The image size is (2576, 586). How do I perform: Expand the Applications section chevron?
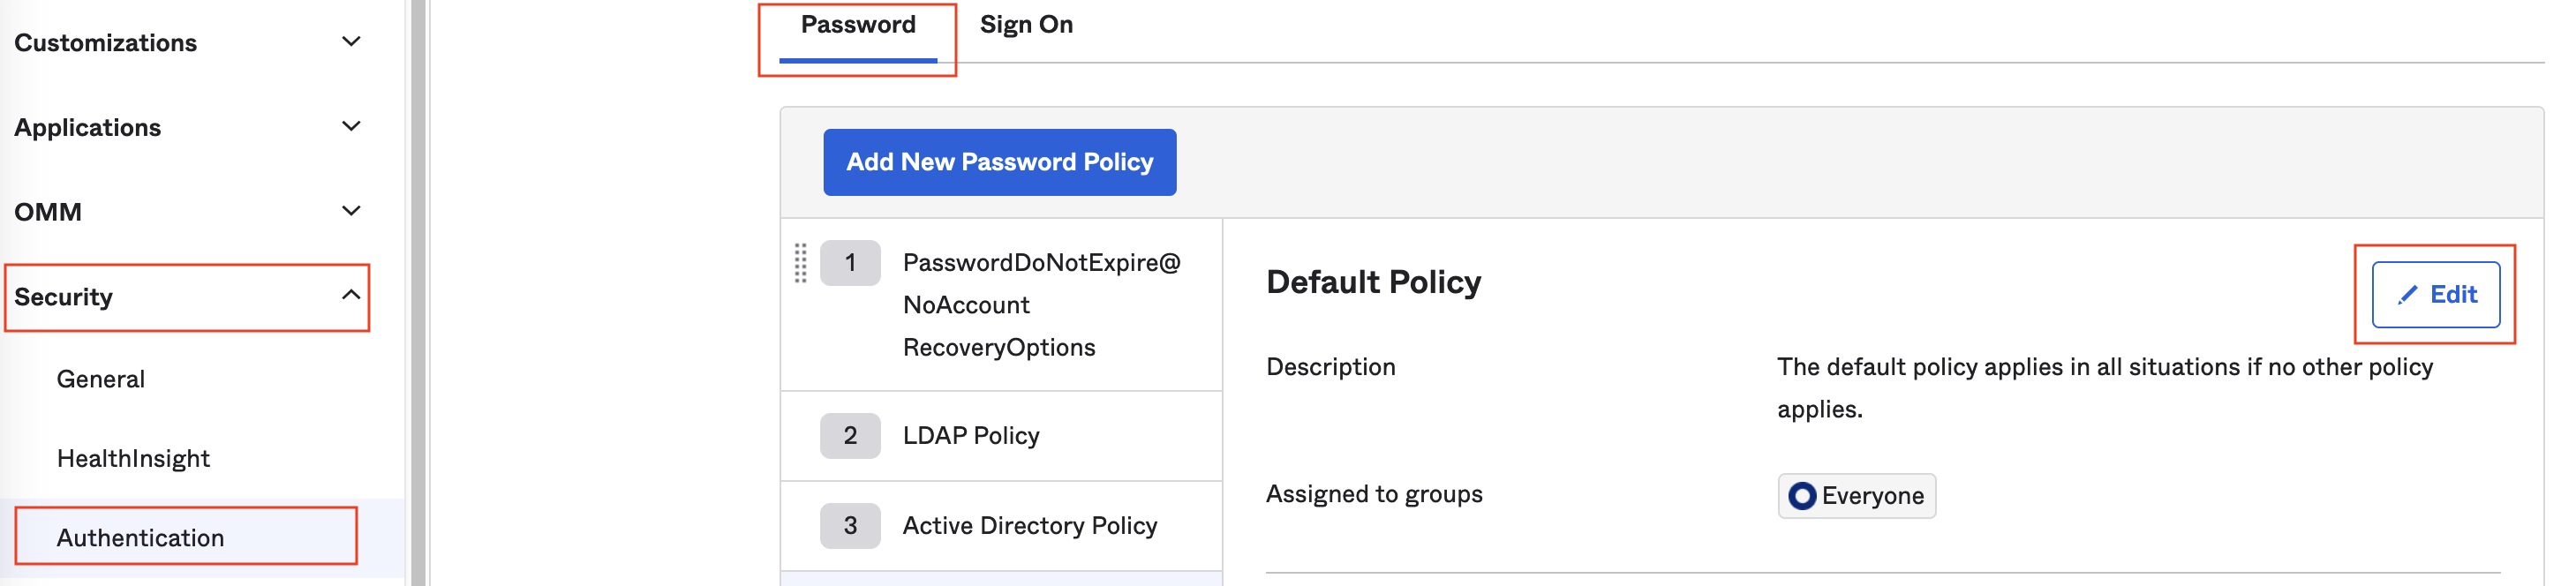[x=351, y=127]
